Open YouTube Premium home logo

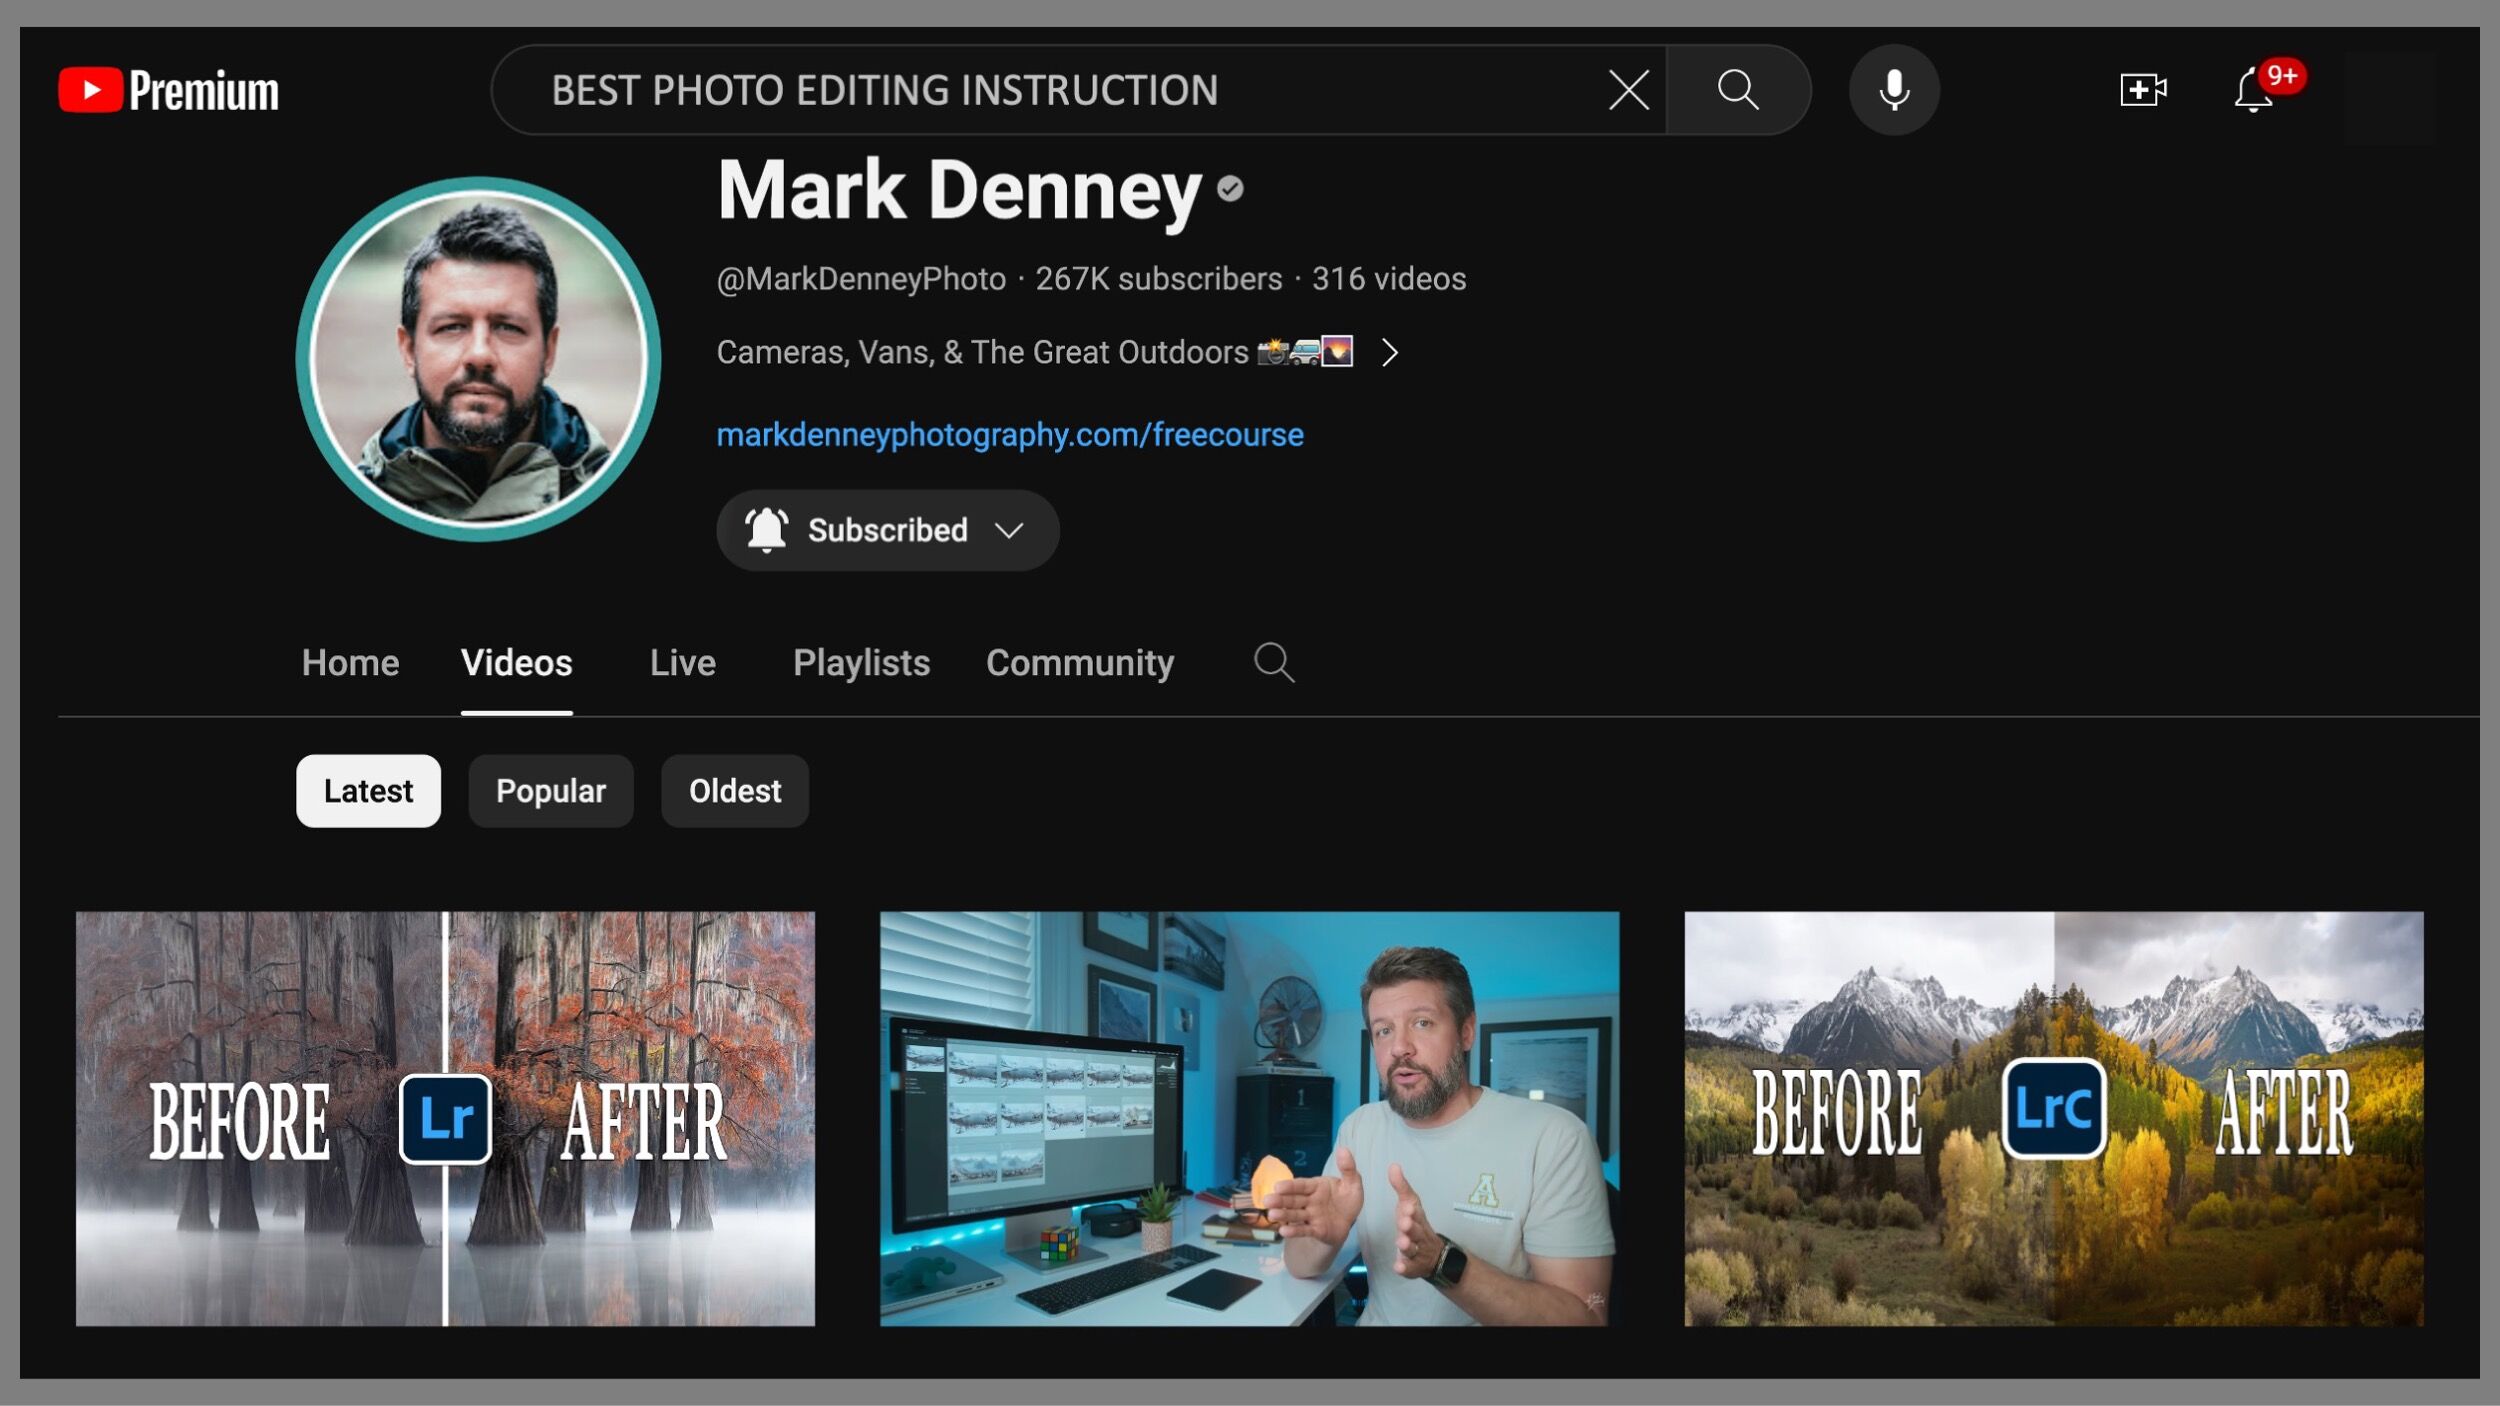coord(168,90)
